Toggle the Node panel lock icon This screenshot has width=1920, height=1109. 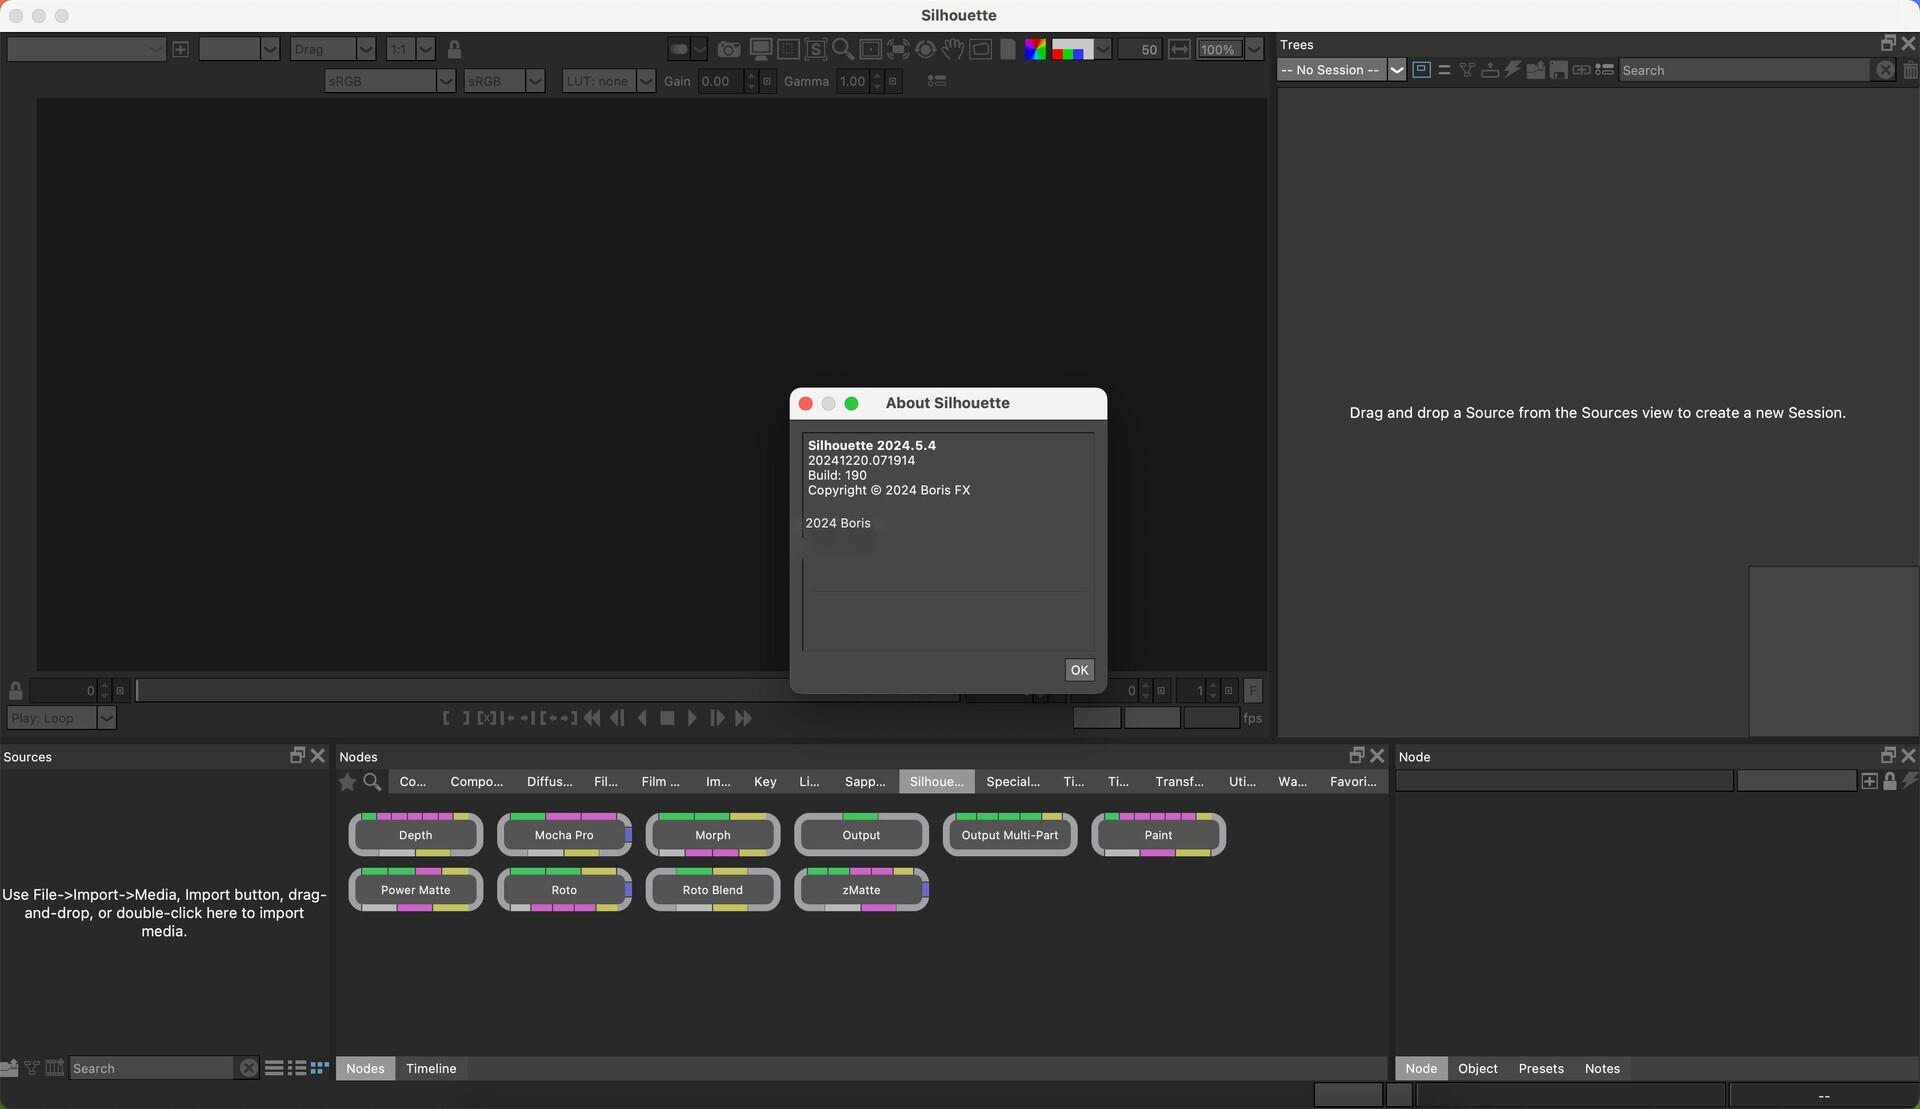(1890, 781)
